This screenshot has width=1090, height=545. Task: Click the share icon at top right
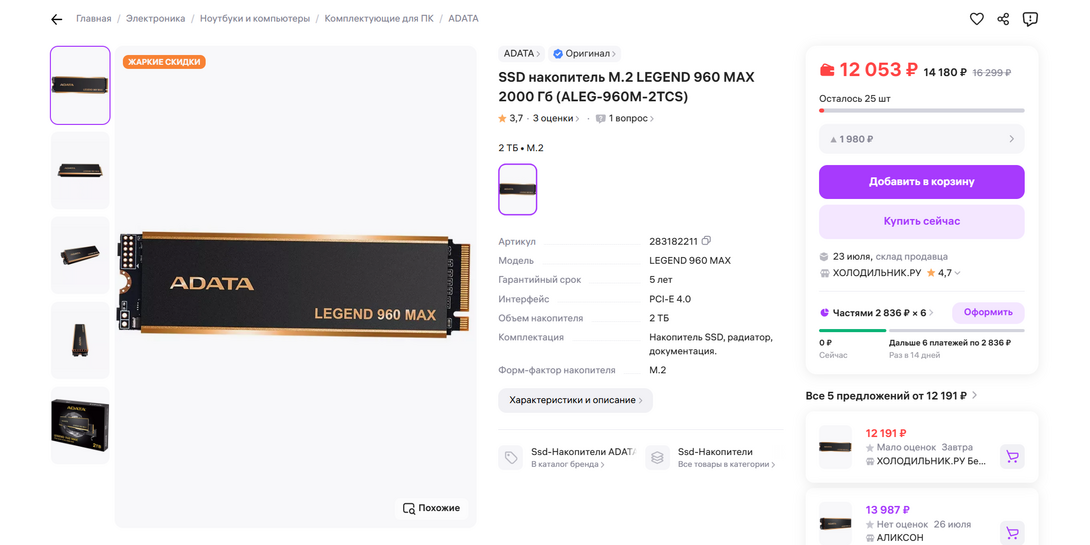tap(1003, 19)
